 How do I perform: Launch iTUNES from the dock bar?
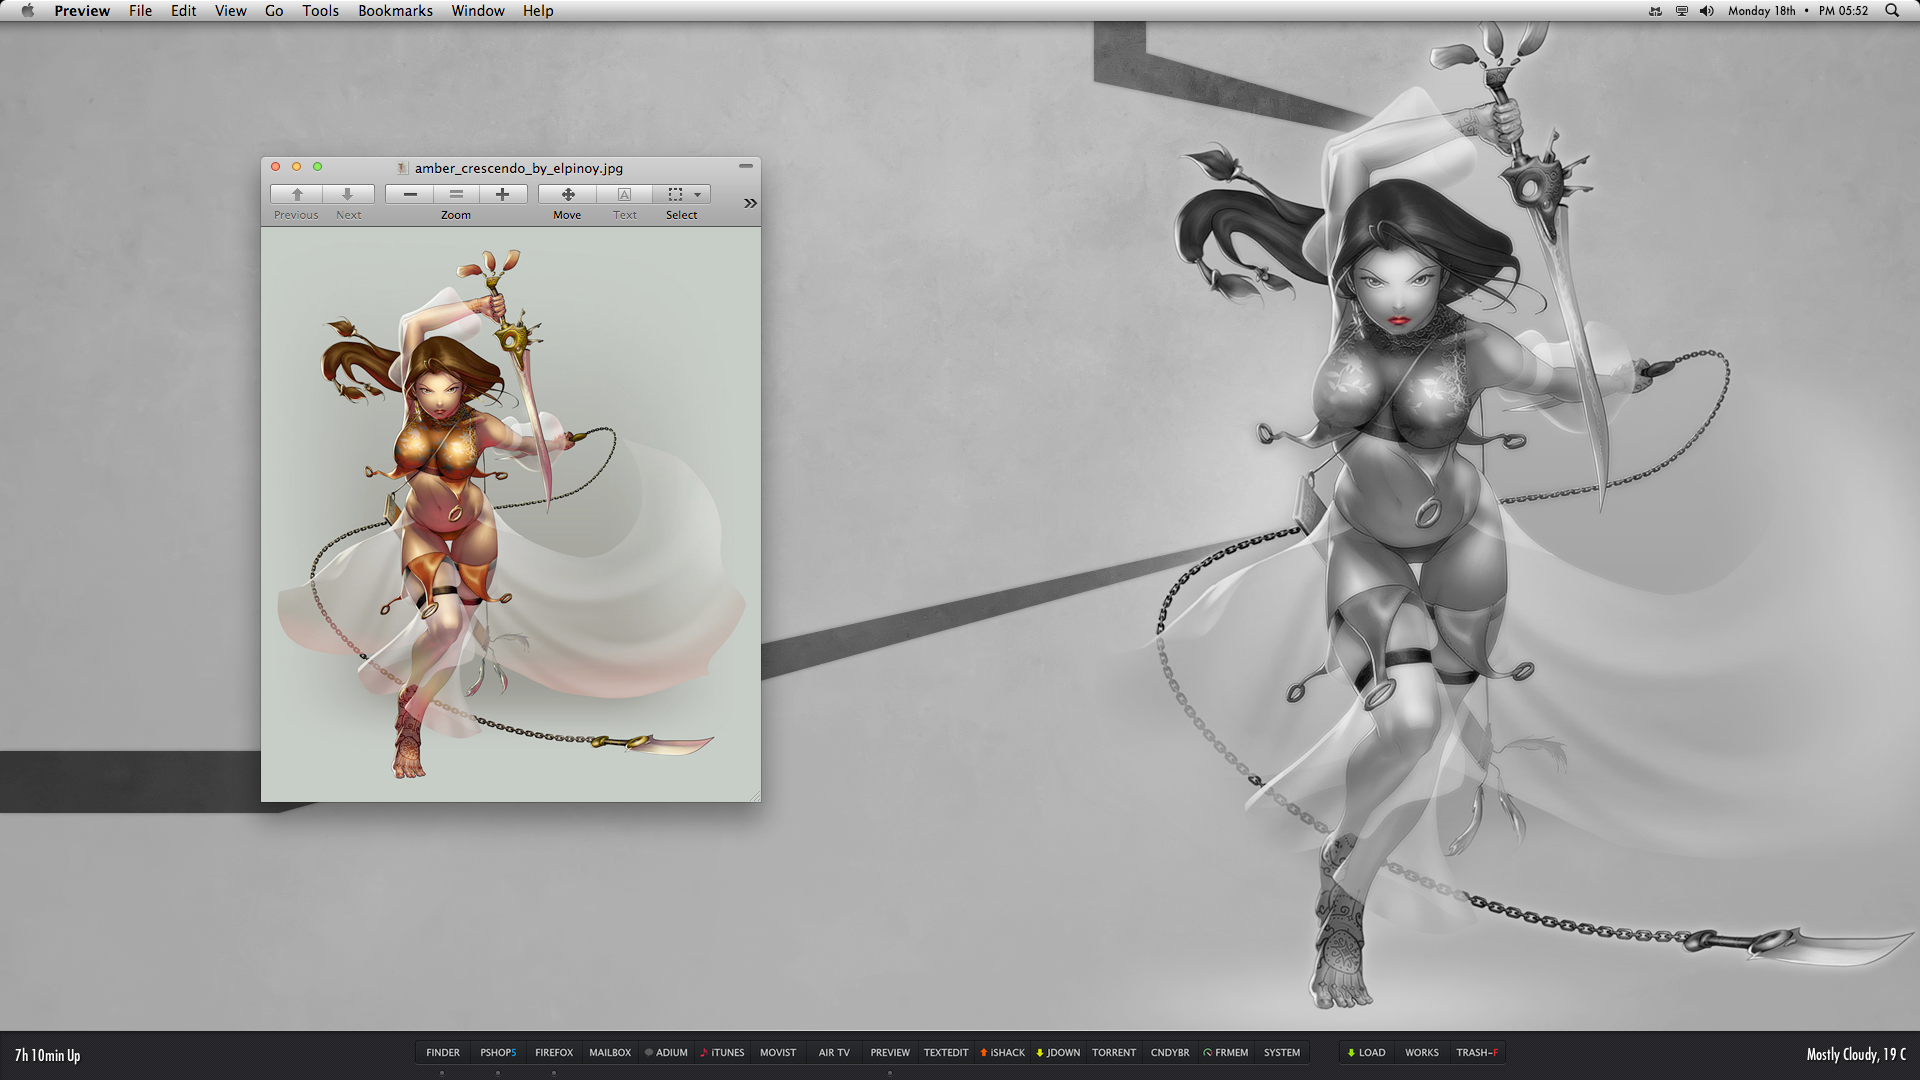pyautogui.click(x=722, y=1052)
